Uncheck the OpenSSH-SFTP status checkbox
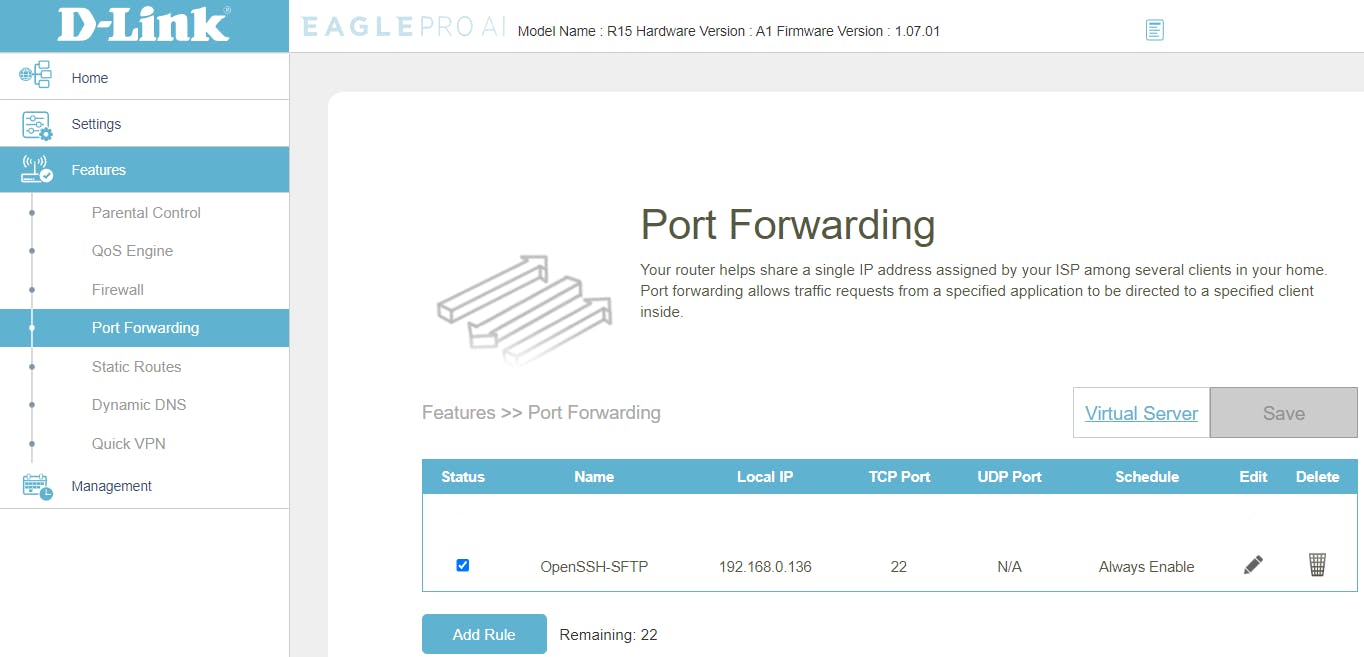1364x657 pixels. pos(462,565)
